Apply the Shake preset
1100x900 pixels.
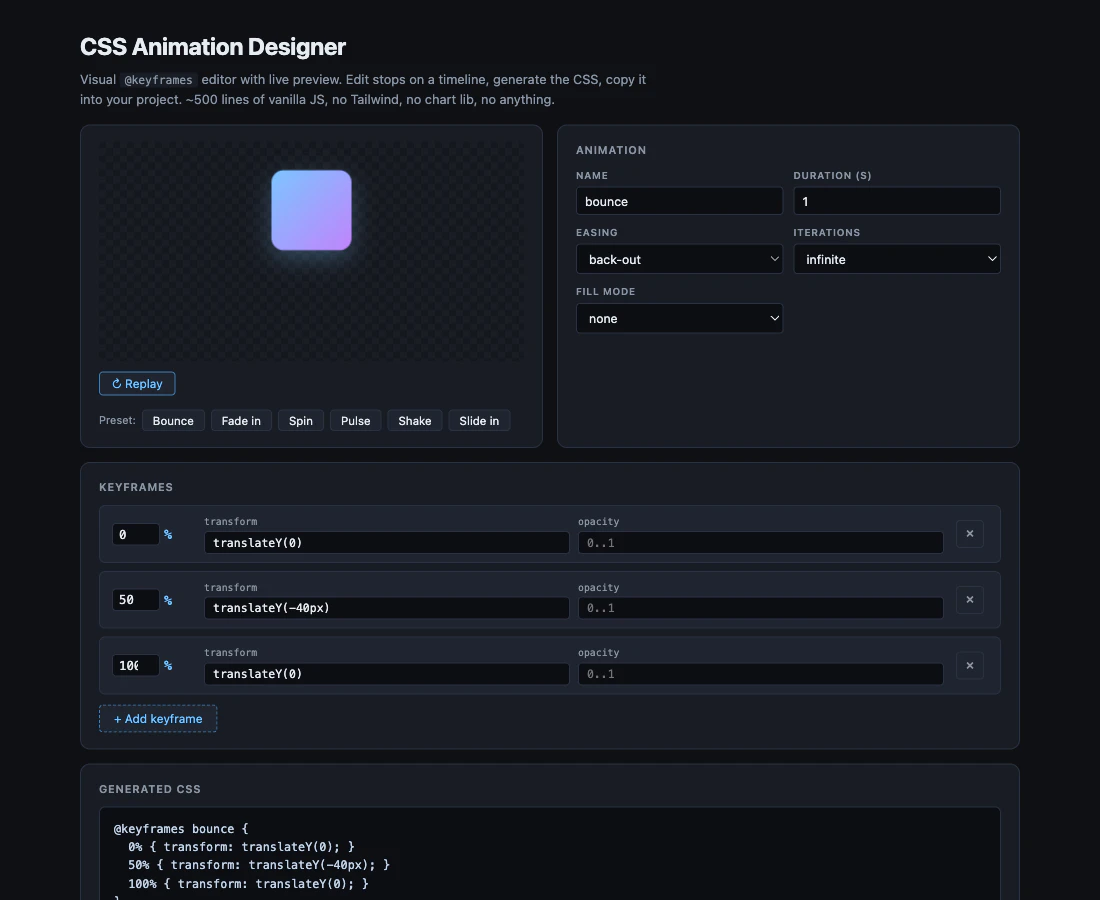point(415,421)
